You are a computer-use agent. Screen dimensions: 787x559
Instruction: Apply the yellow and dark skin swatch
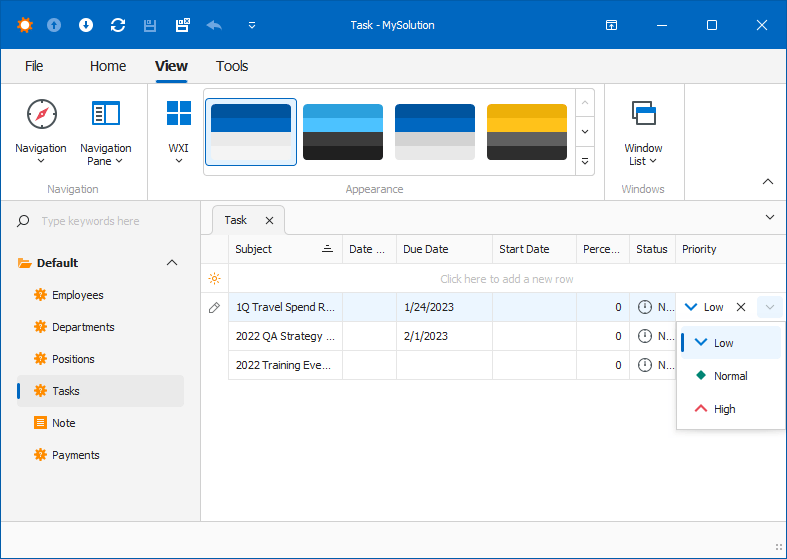click(527, 132)
